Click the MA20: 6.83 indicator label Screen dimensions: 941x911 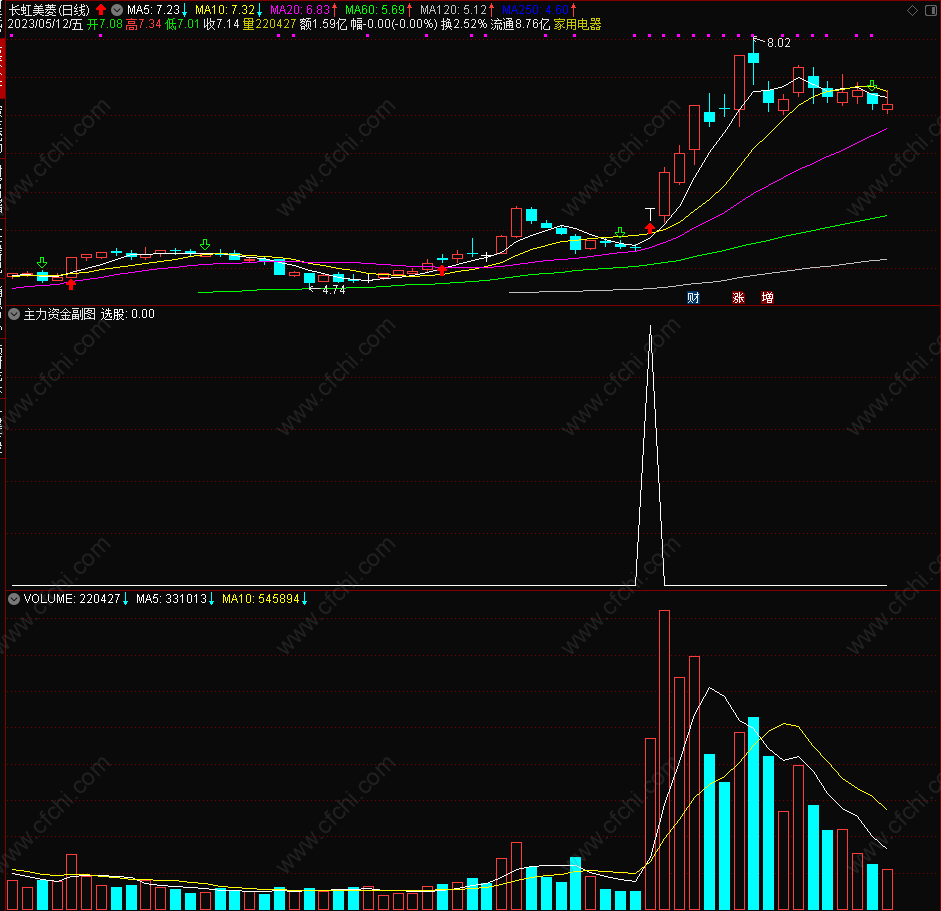click(x=300, y=10)
